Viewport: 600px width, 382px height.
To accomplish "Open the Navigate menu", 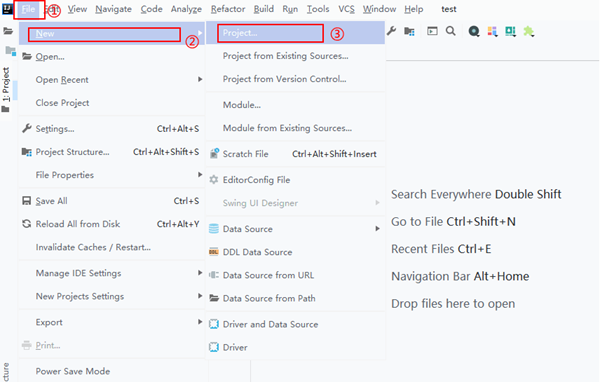I will tap(113, 9).
